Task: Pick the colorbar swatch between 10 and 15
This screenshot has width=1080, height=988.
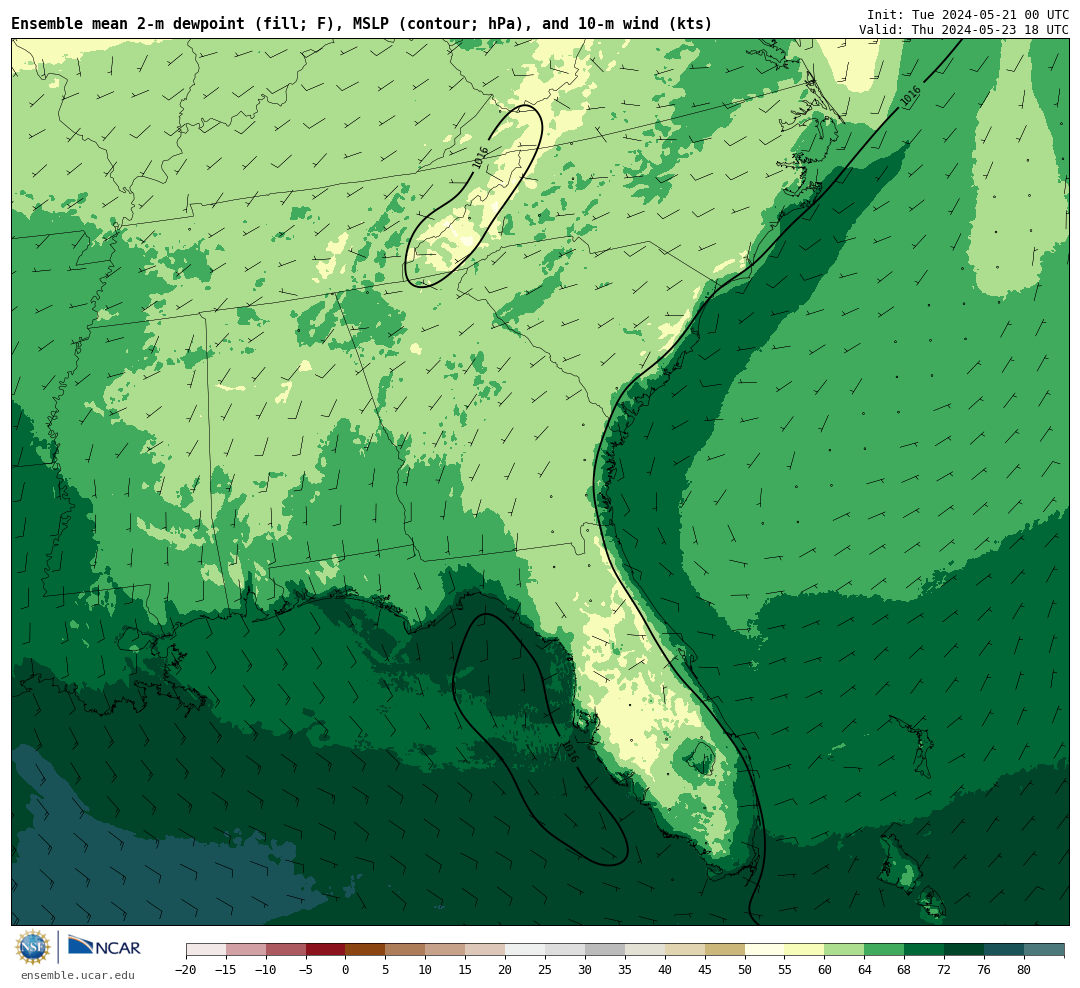Action: pyautogui.click(x=446, y=950)
